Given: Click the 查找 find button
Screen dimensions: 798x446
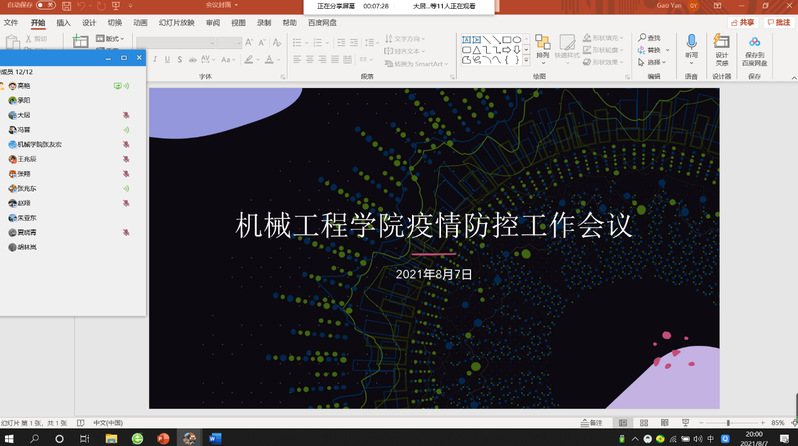Looking at the screenshot, I should [652, 38].
